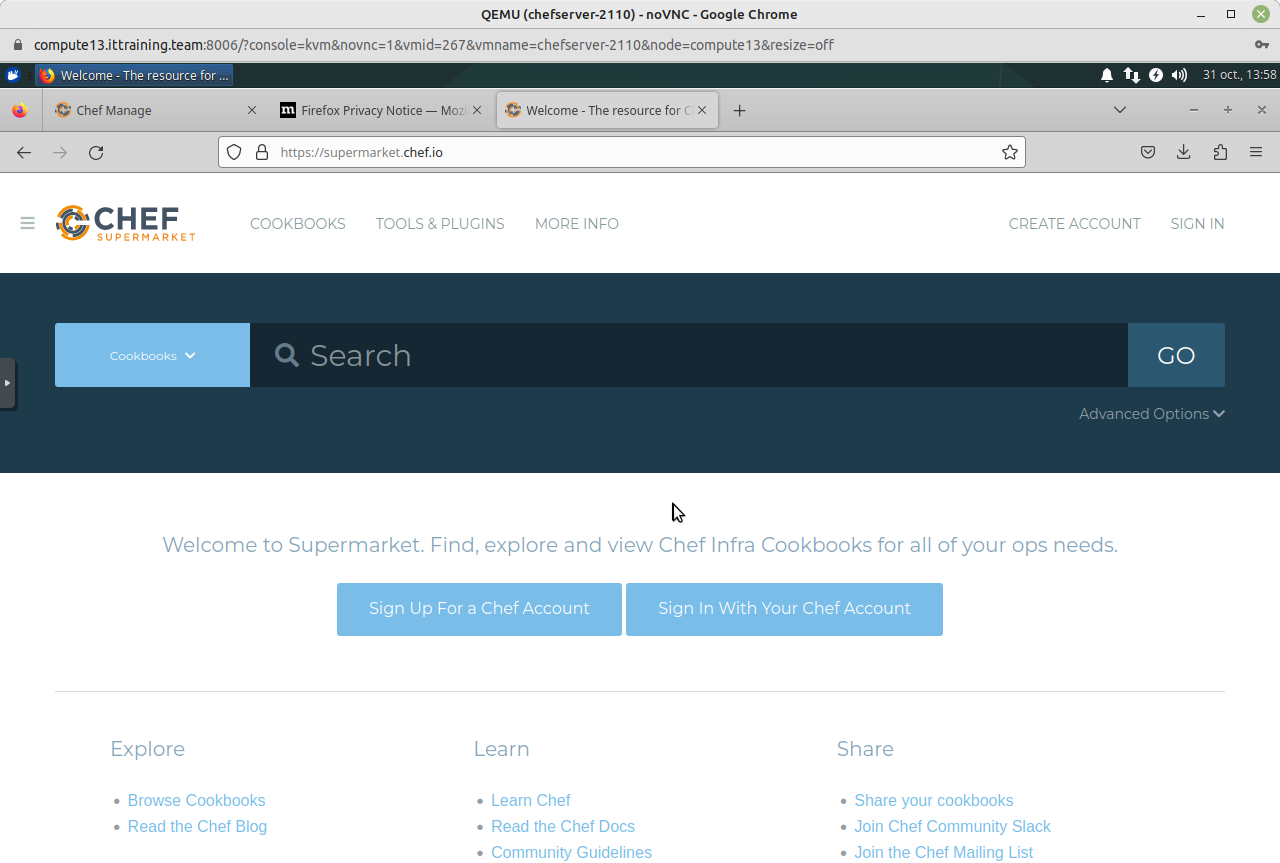
Task: Expand the Cookbooks search type dropdown
Action: [152, 355]
